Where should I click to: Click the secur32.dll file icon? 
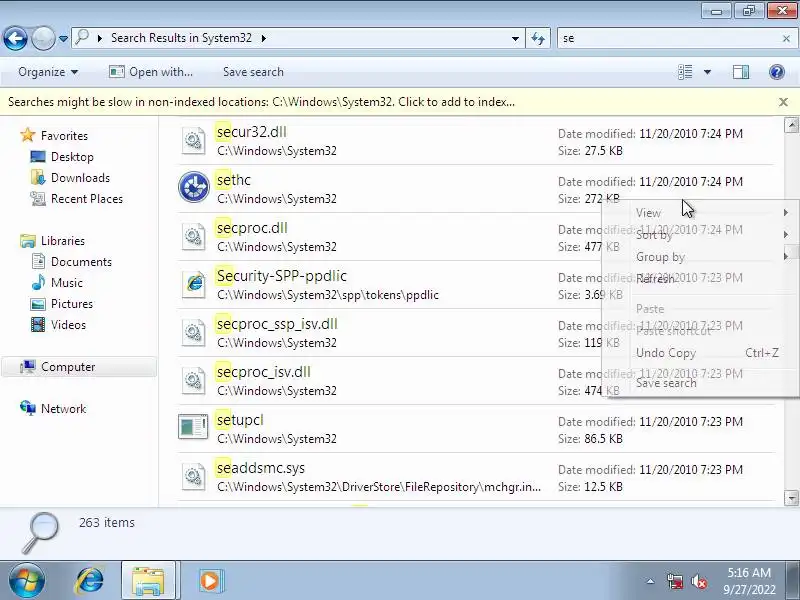[193, 140]
